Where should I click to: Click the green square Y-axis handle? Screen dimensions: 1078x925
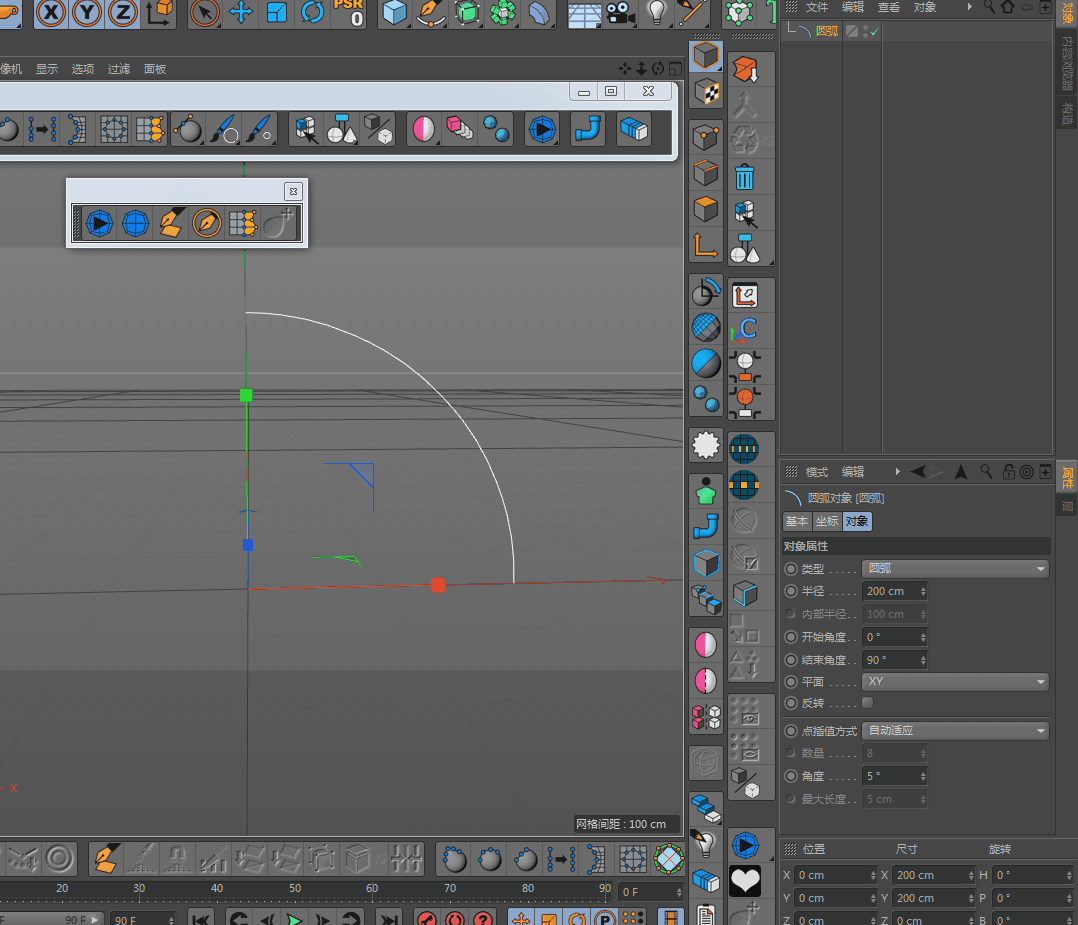pyautogui.click(x=246, y=395)
